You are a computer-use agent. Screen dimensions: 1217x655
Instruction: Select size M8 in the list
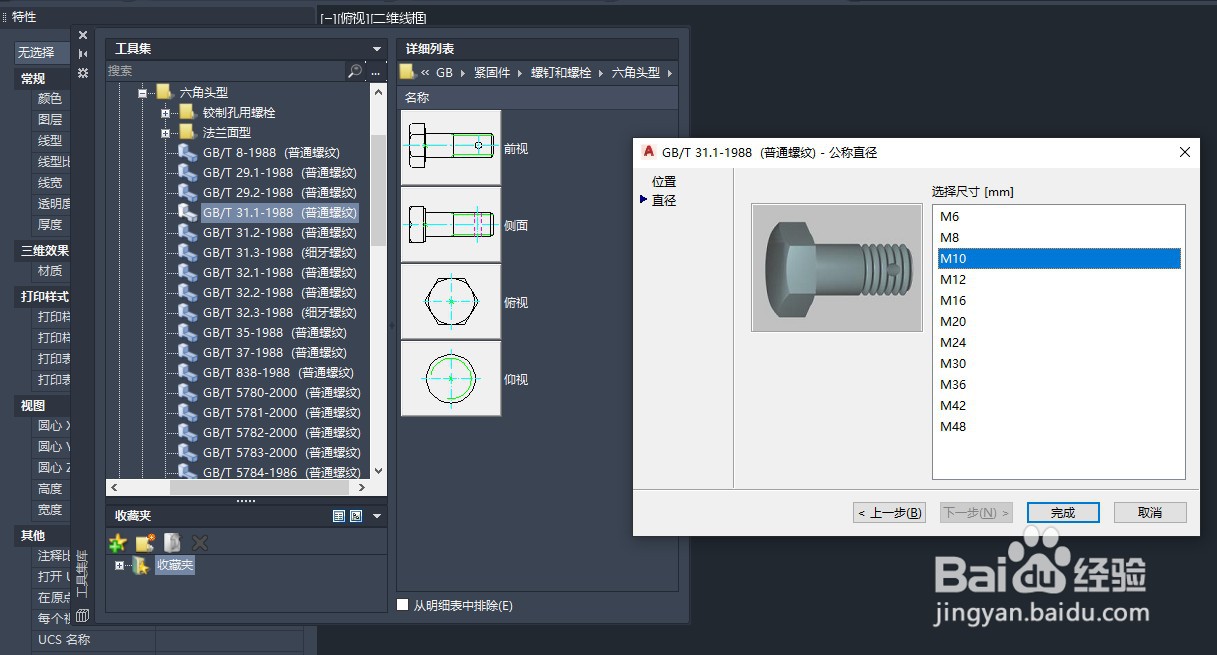click(x=1059, y=237)
